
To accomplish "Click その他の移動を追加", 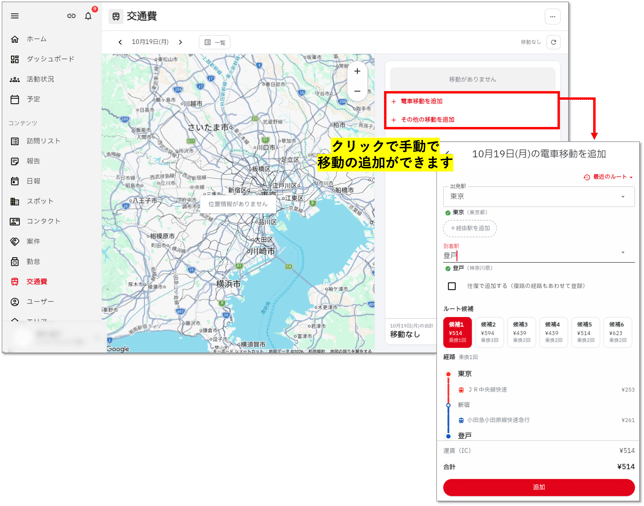I will (423, 120).
